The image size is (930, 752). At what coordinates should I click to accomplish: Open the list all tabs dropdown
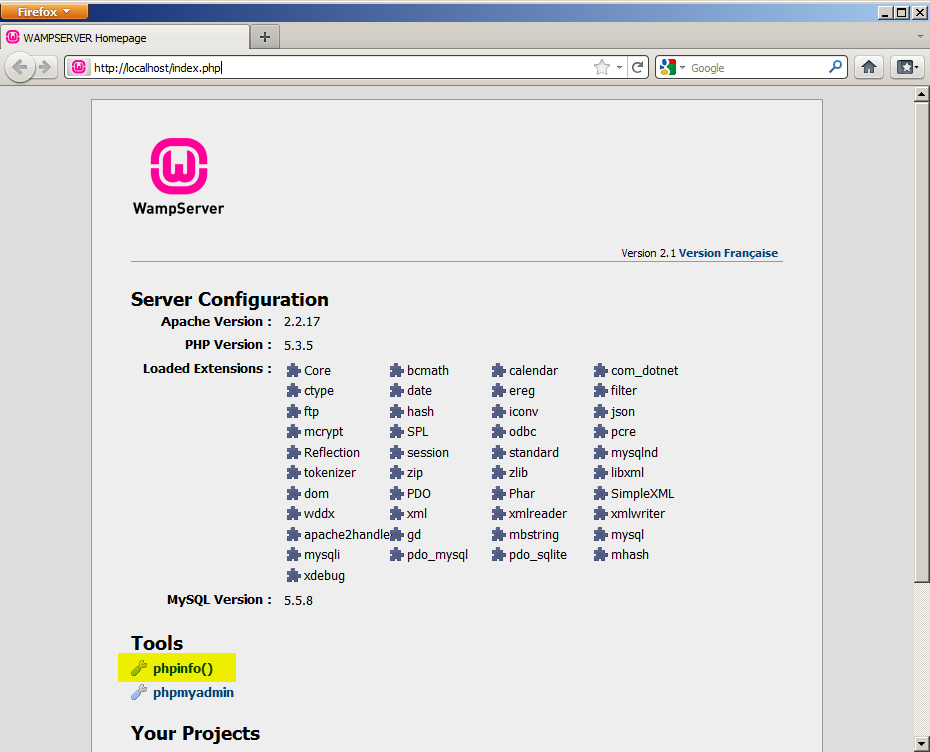point(920,36)
